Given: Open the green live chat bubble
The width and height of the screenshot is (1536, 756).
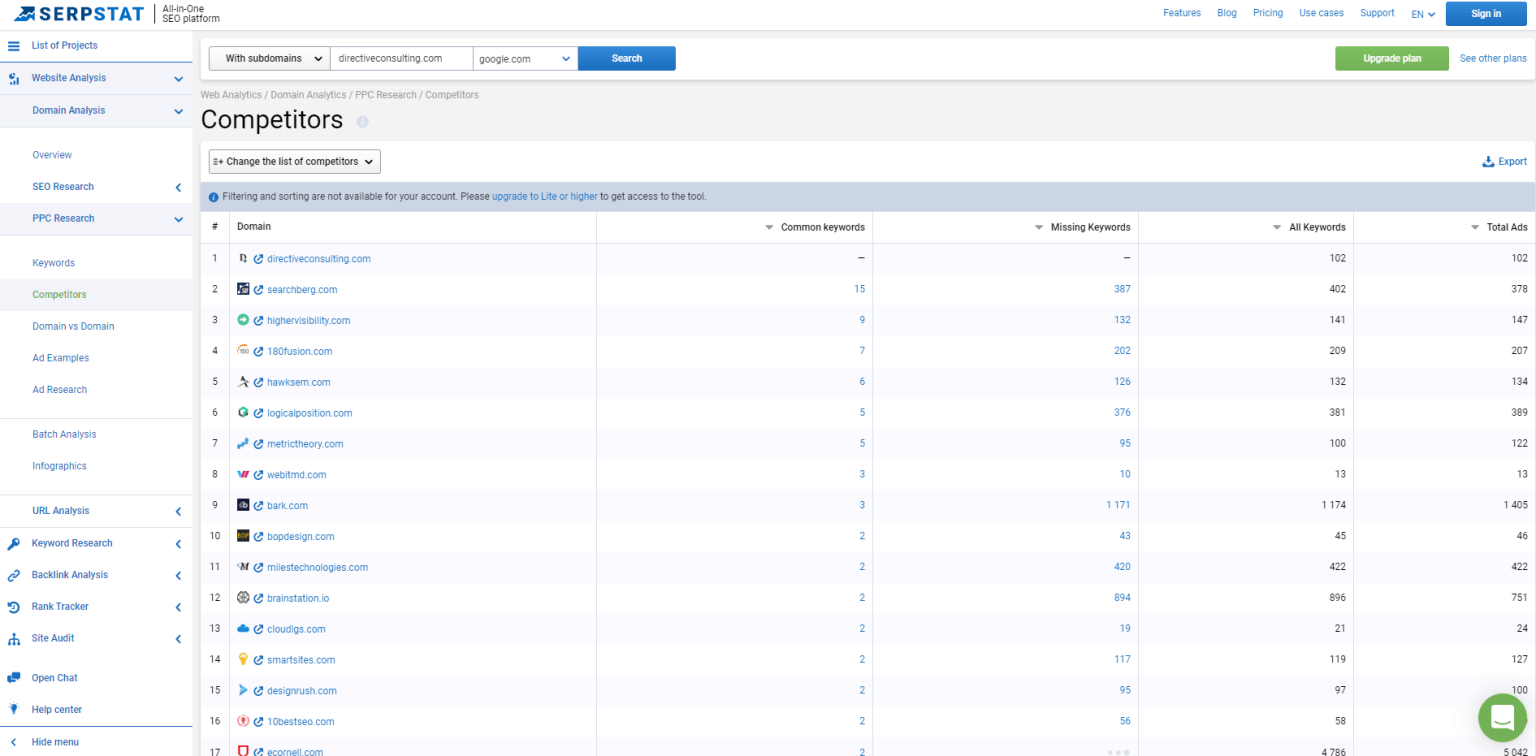Looking at the screenshot, I should coord(1502,717).
